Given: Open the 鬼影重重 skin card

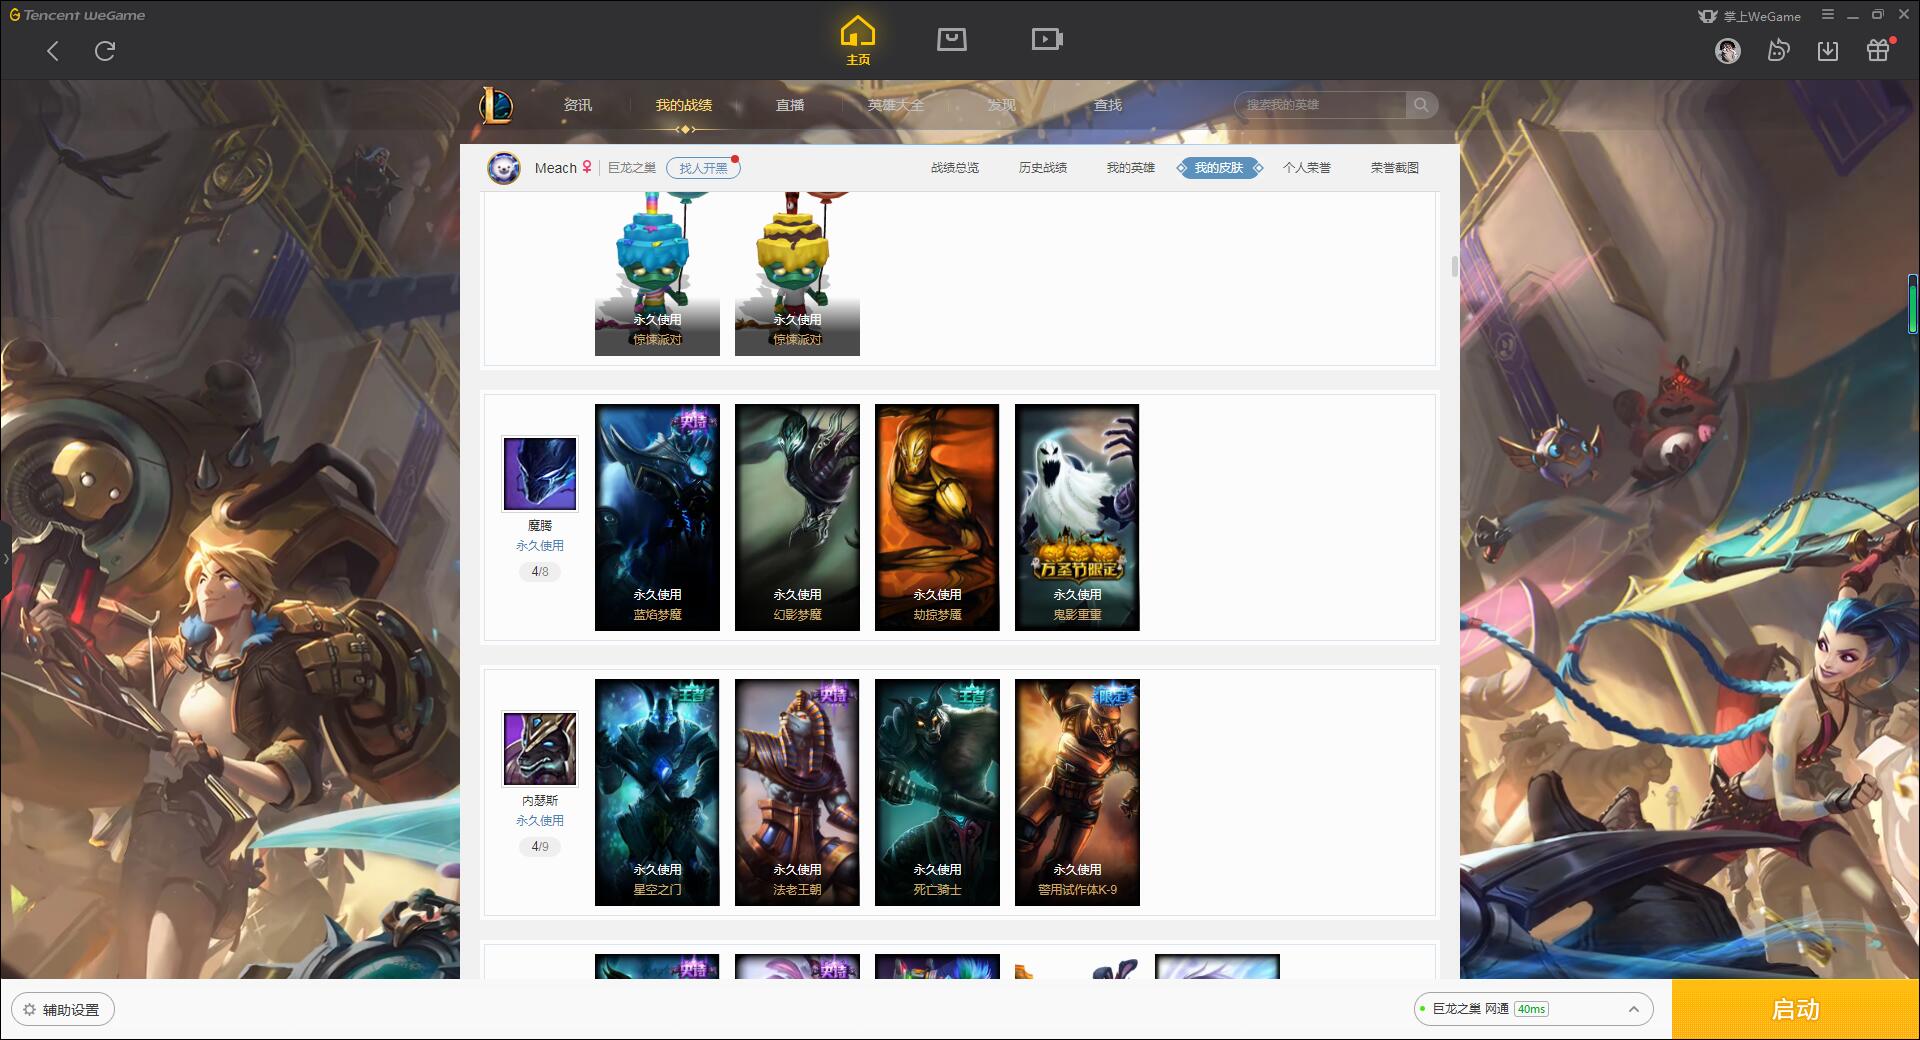Looking at the screenshot, I should (x=1077, y=517).
